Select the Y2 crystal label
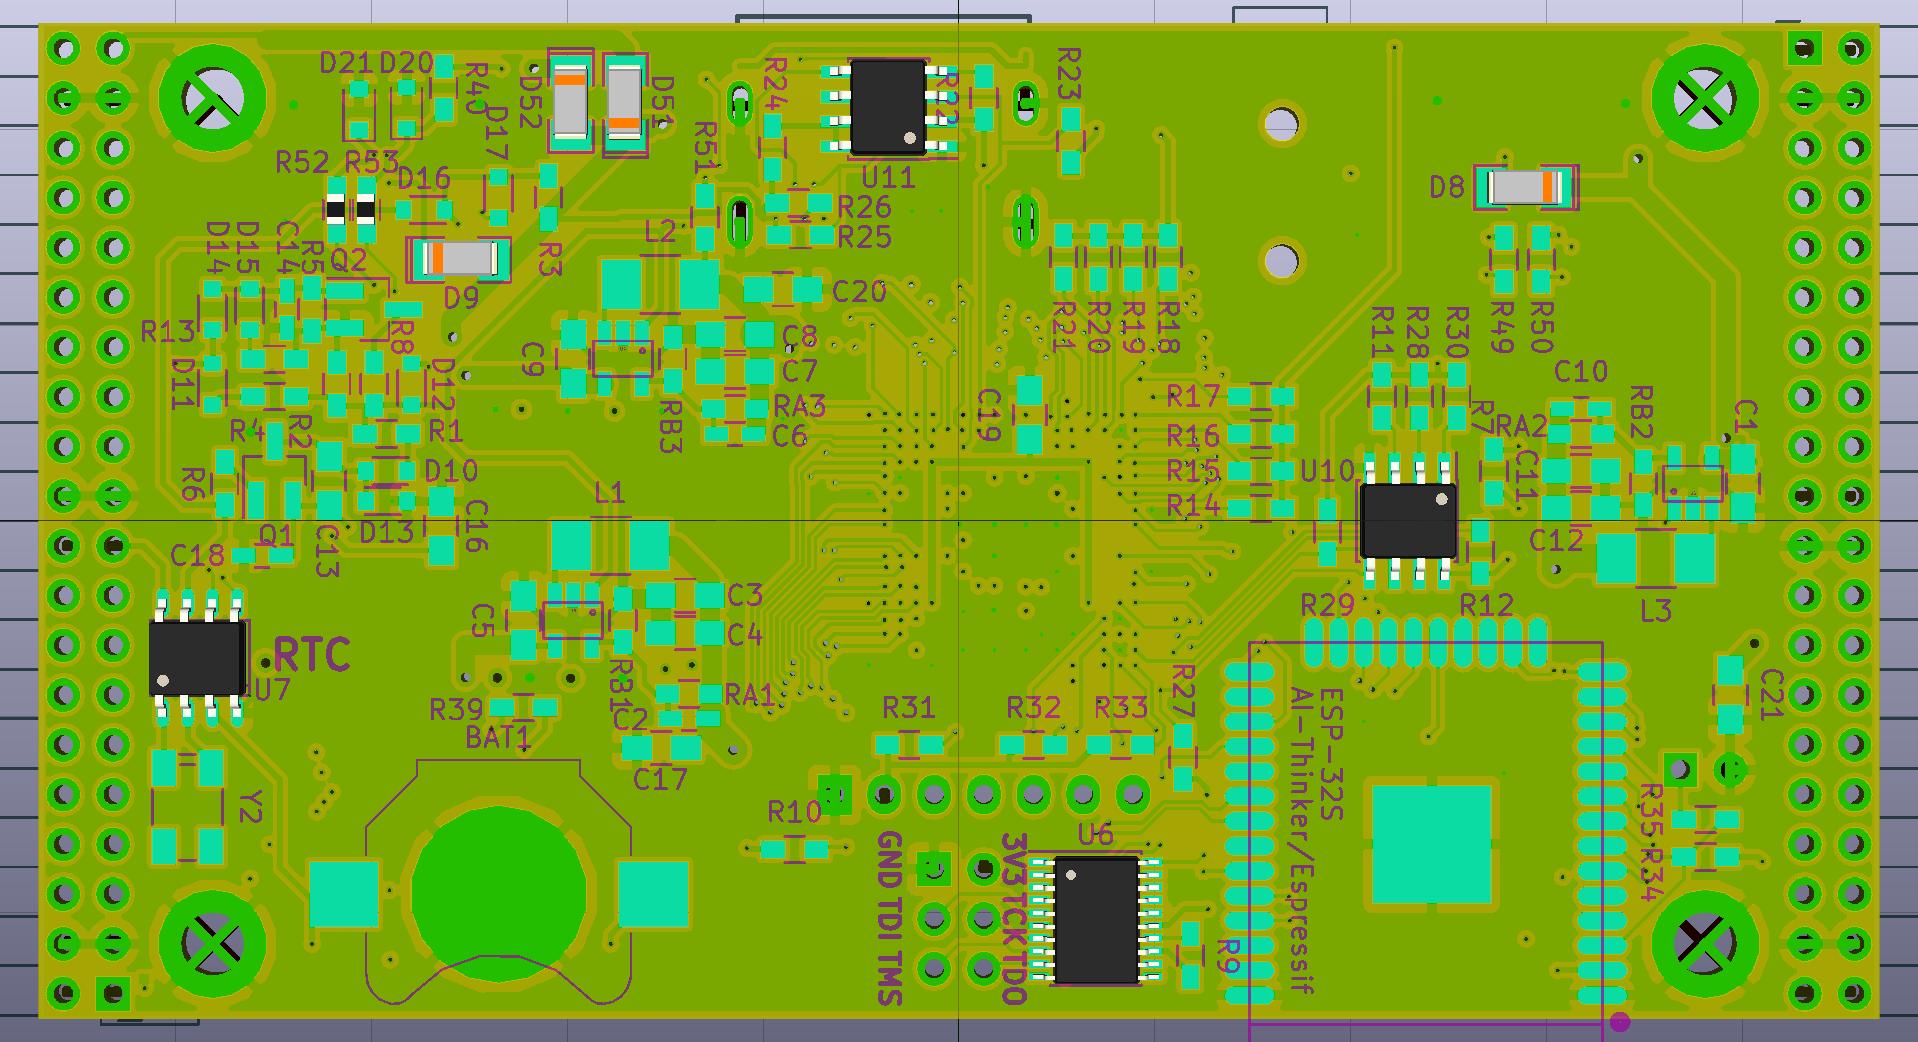 click(251, 808)
